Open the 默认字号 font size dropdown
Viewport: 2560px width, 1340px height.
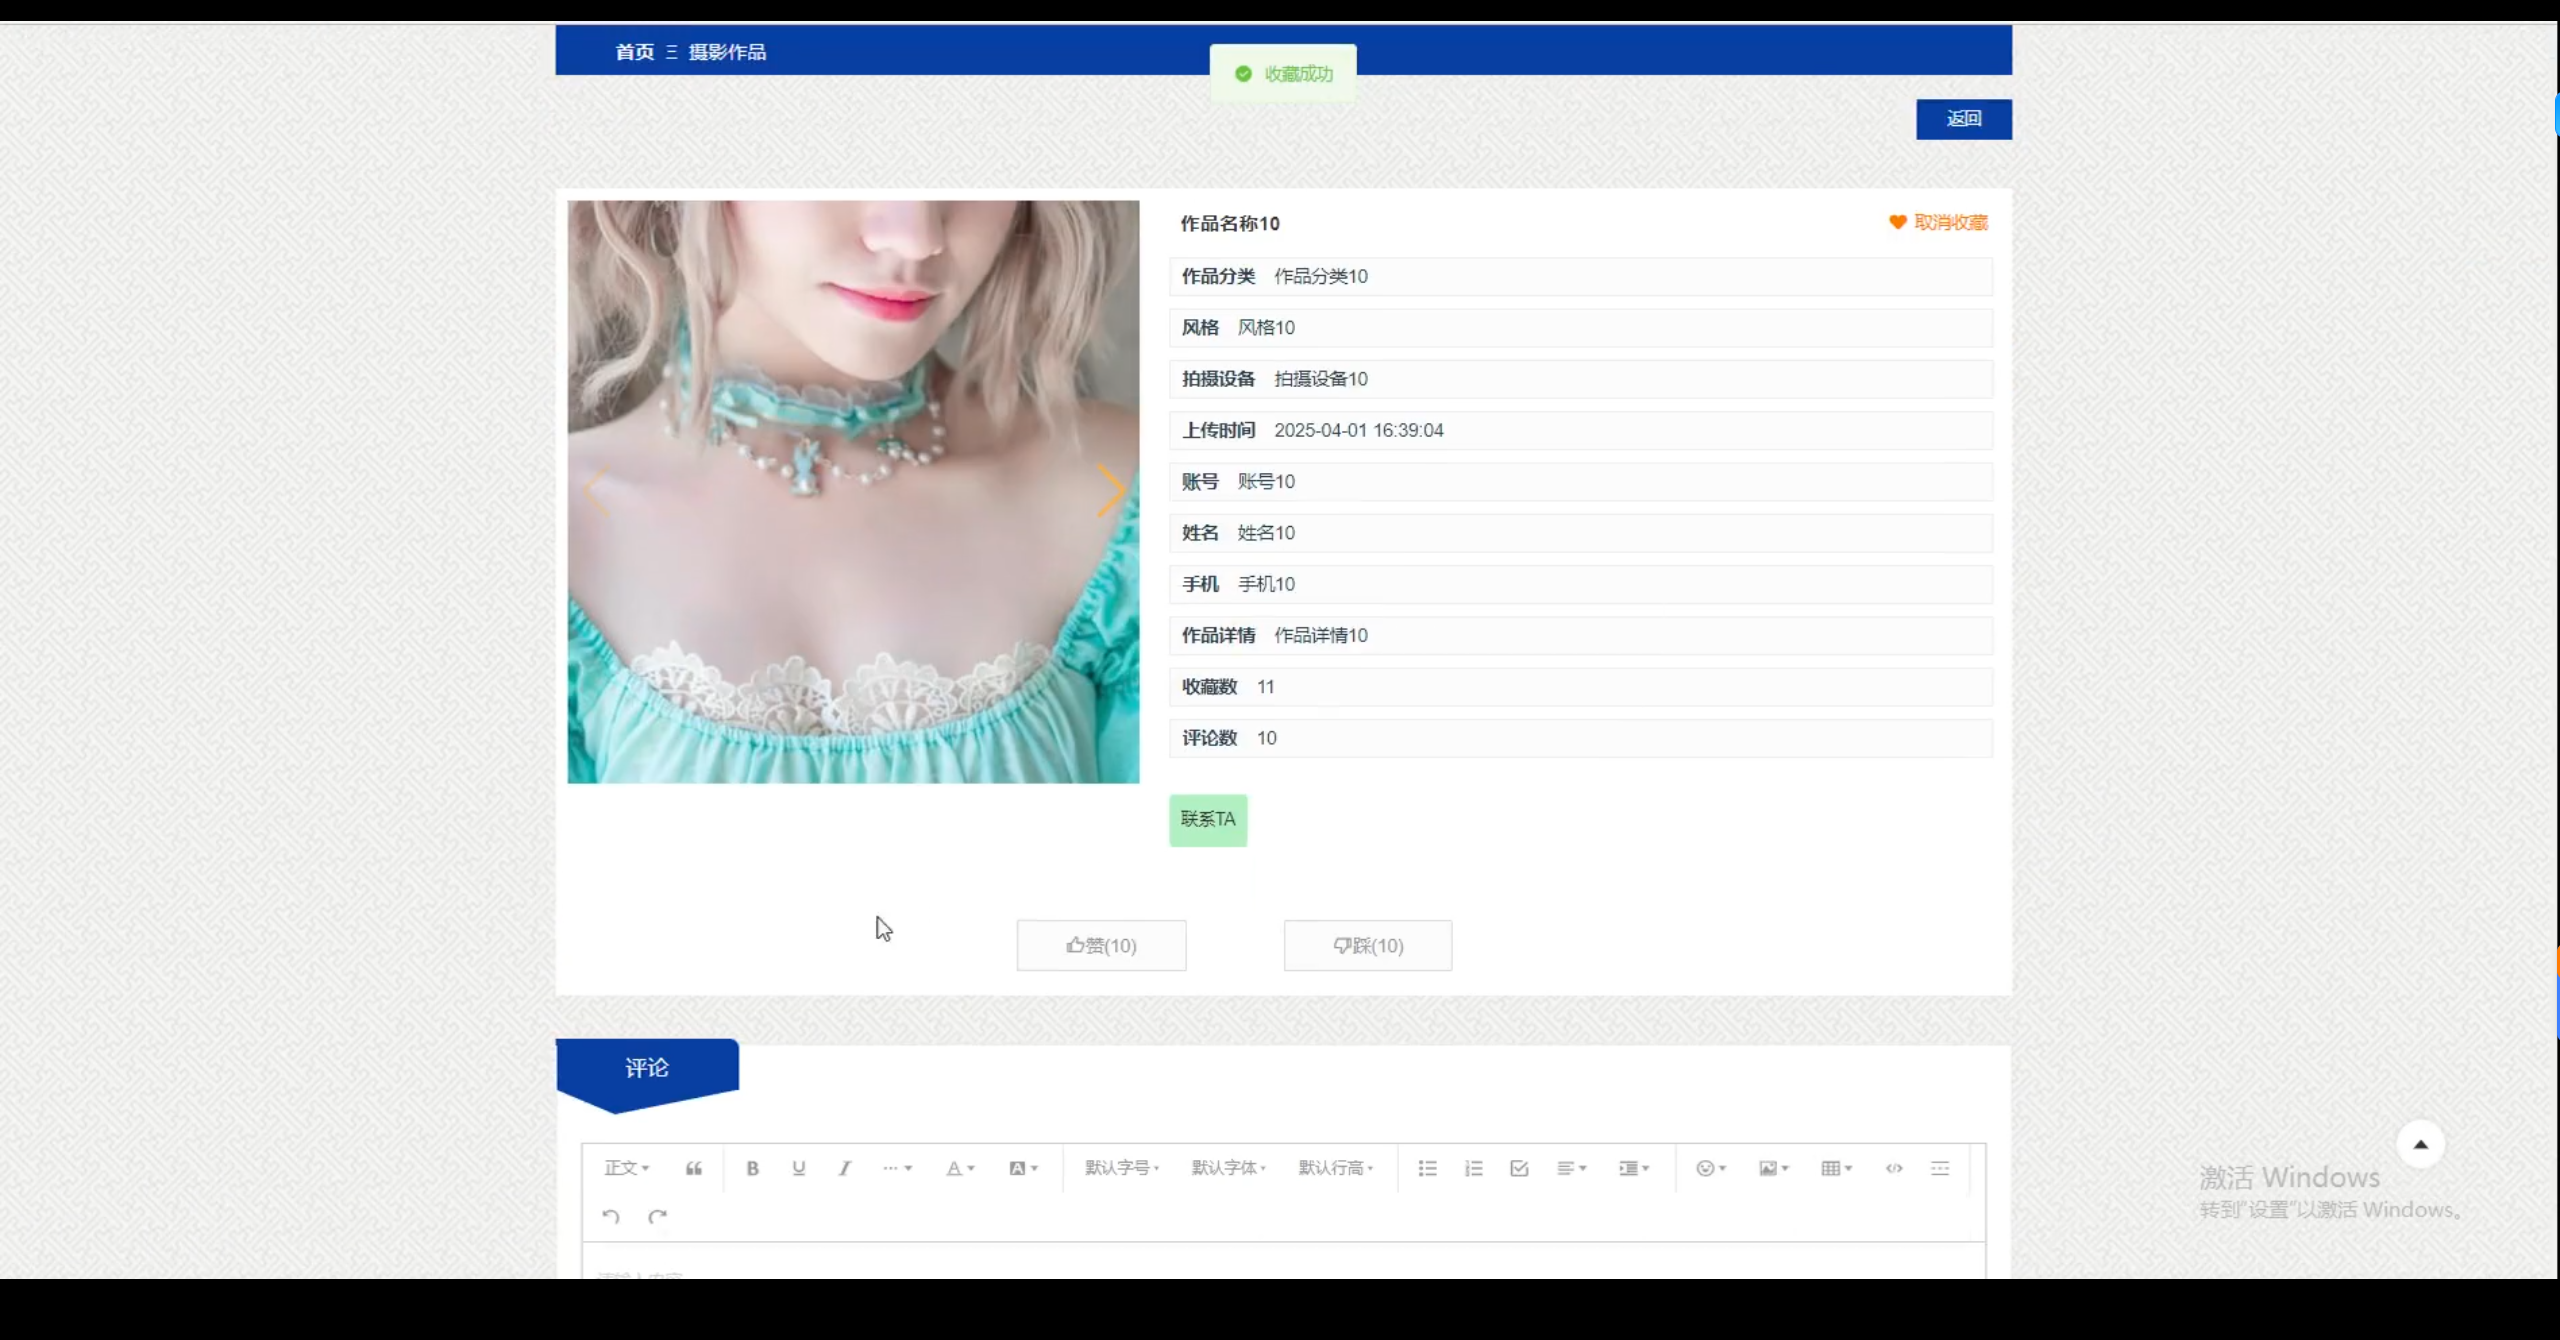pos(1120,1167)
